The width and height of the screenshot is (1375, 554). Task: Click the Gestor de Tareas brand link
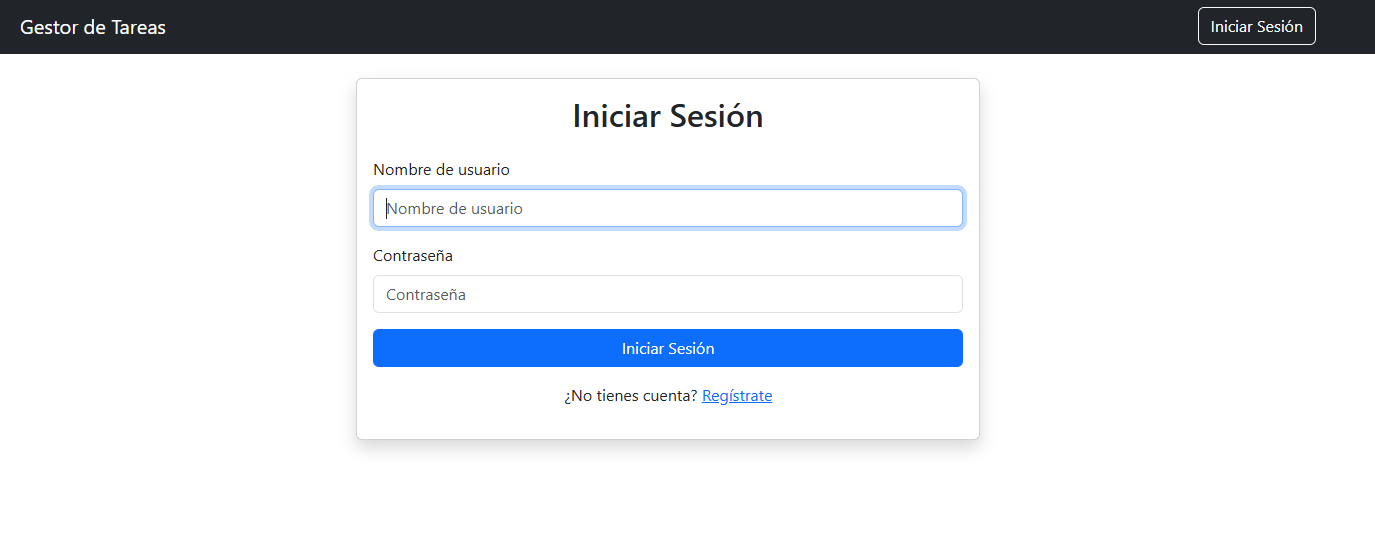pos(93,27)
